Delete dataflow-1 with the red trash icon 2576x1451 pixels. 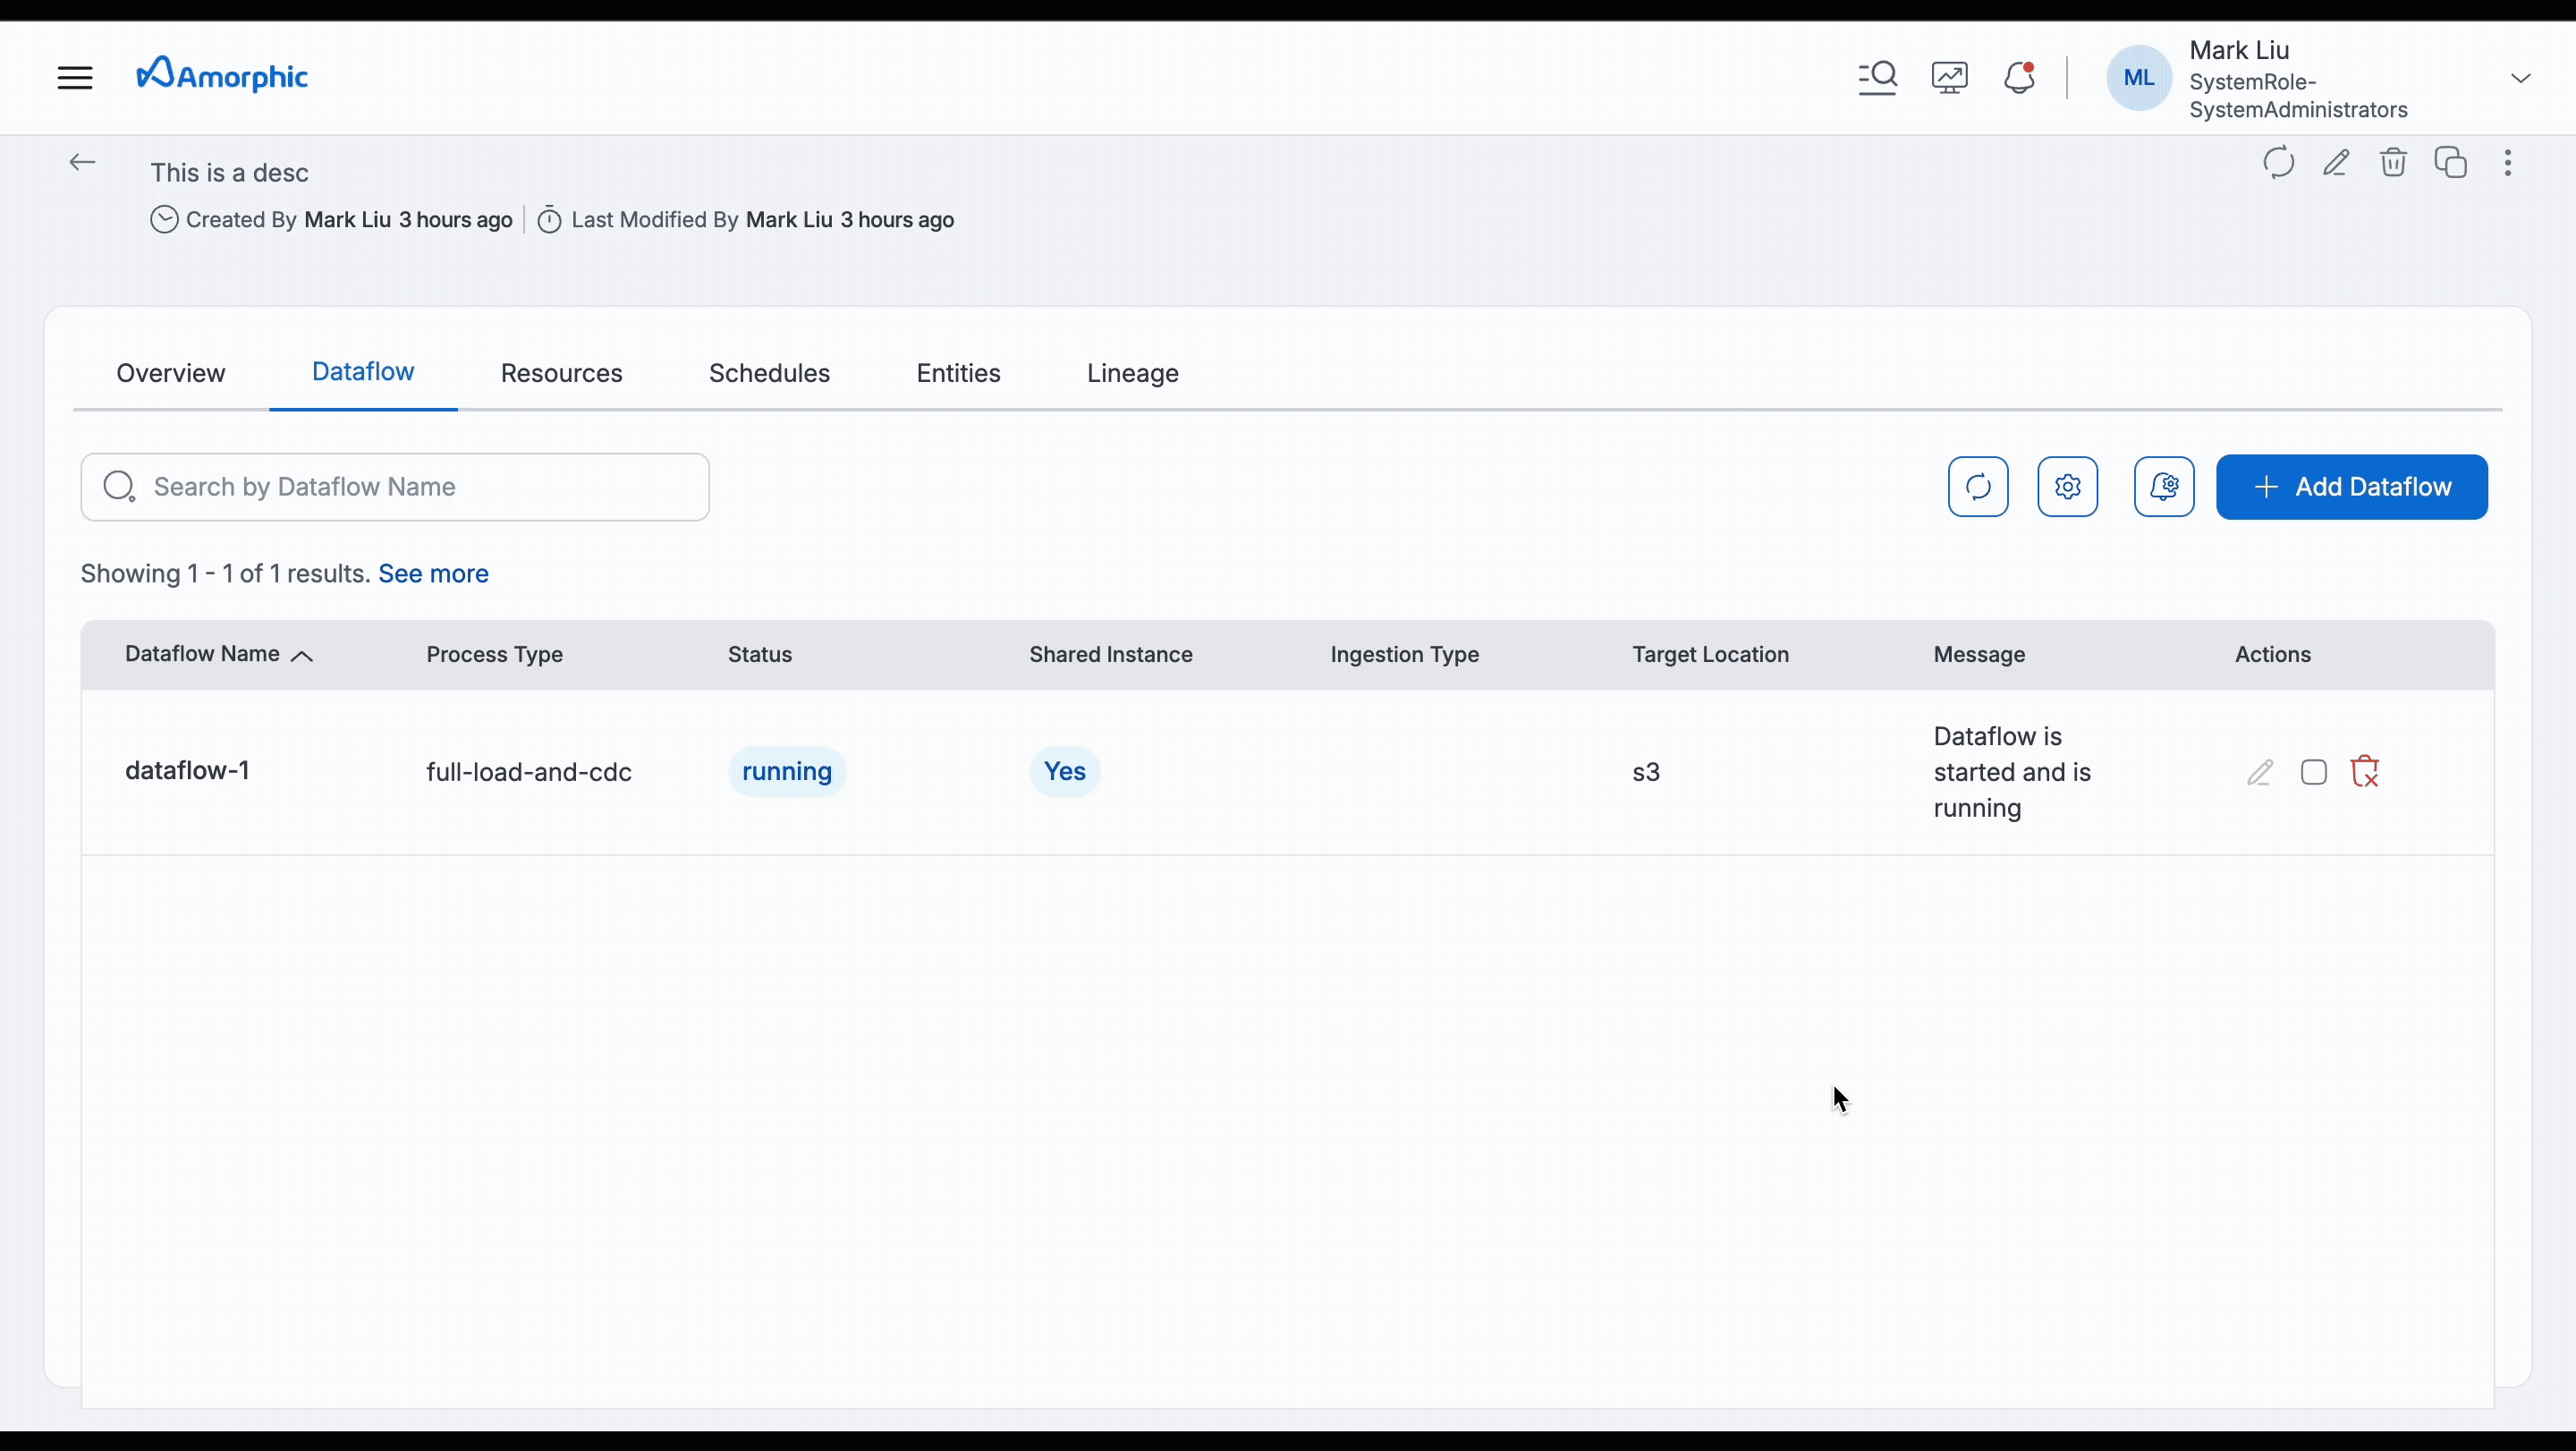pos(2366,771)
